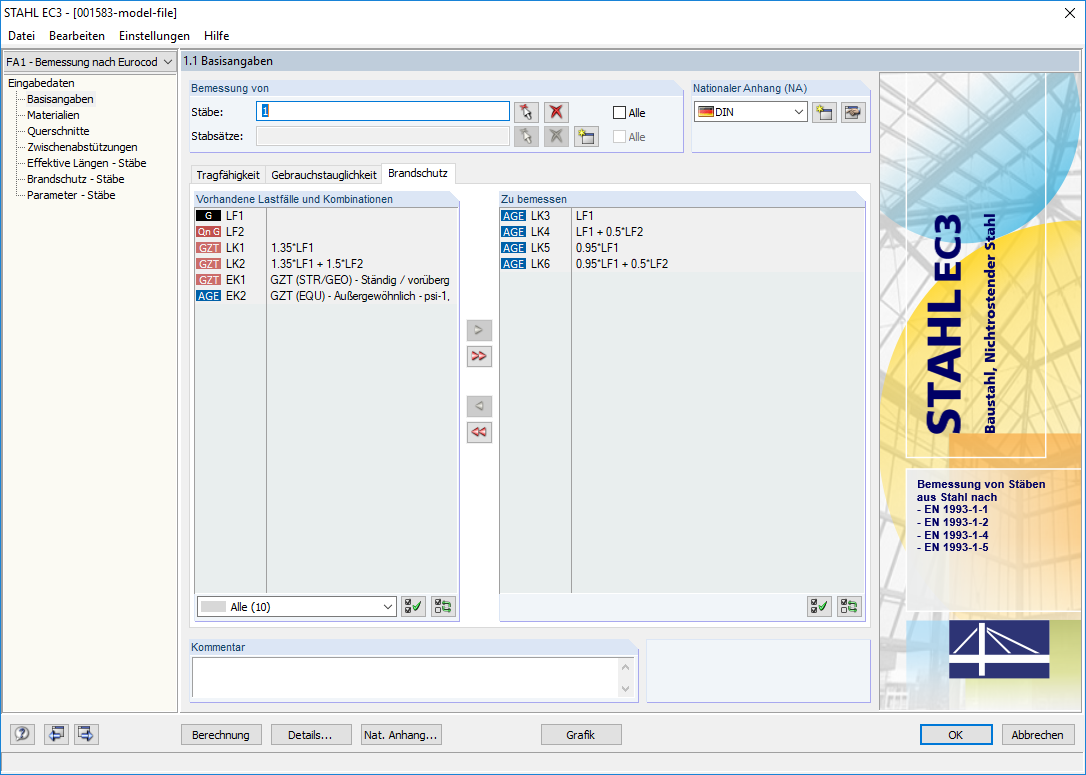Viewport: 1086px width, 775px height.
Task: Select the Brandschutz tab
Action: click(x=418, y=173)
